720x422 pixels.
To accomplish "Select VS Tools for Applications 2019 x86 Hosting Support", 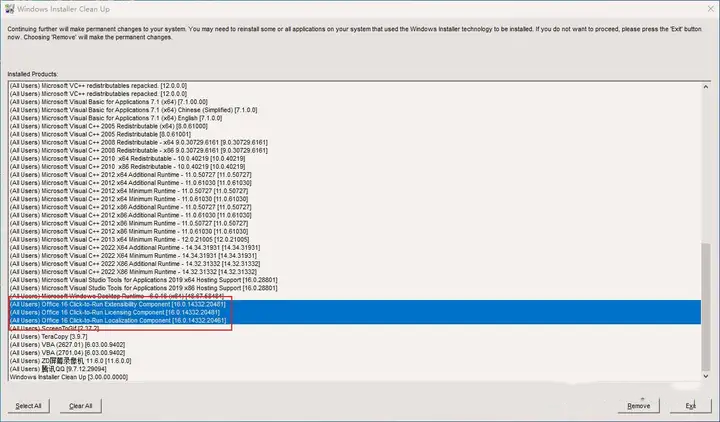I will (144, 288).
